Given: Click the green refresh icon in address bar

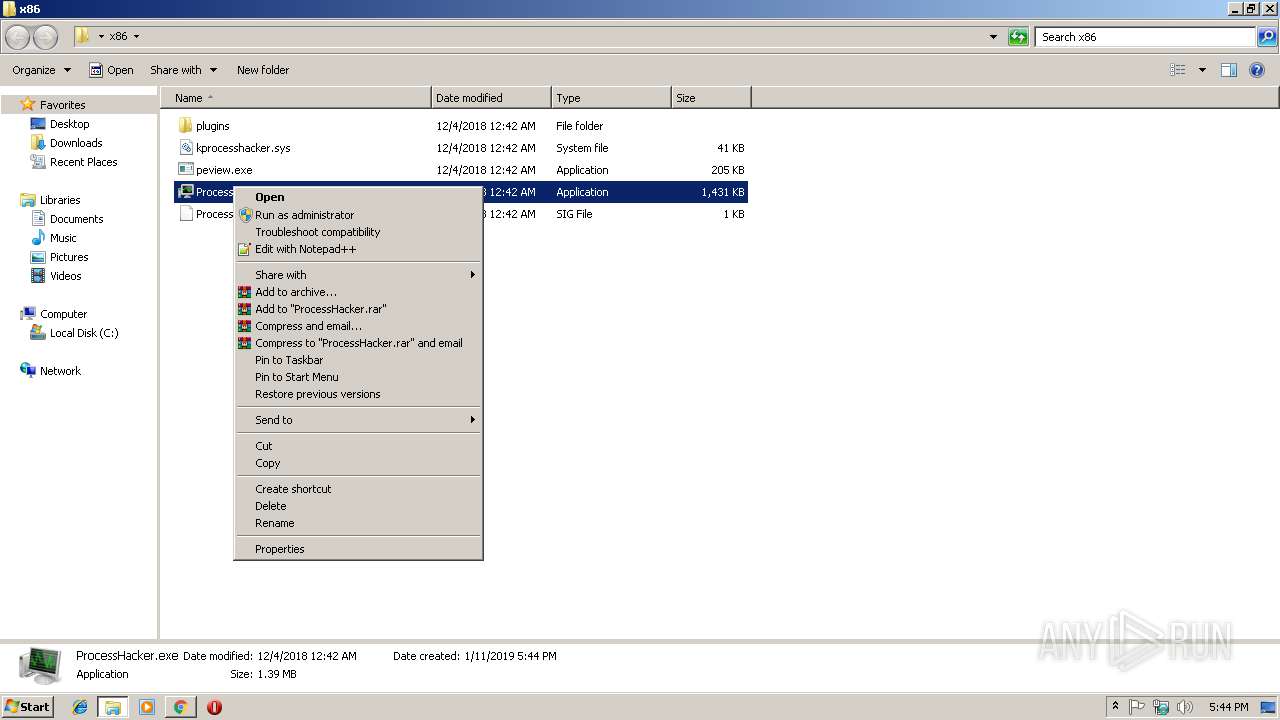Looking at the screenshot, I should point(1018,37).
